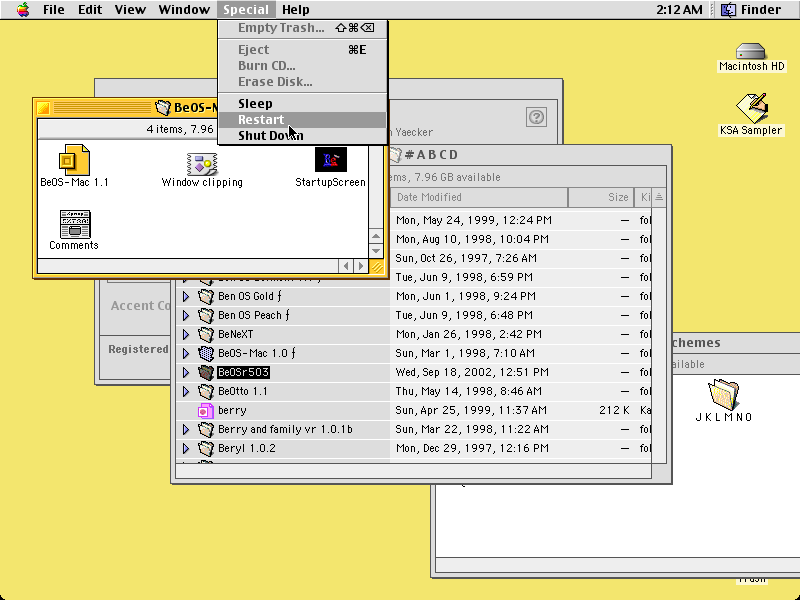Screen dimensions: 800x600
Task: Open the File menu
Action: (x=54, y=10)
